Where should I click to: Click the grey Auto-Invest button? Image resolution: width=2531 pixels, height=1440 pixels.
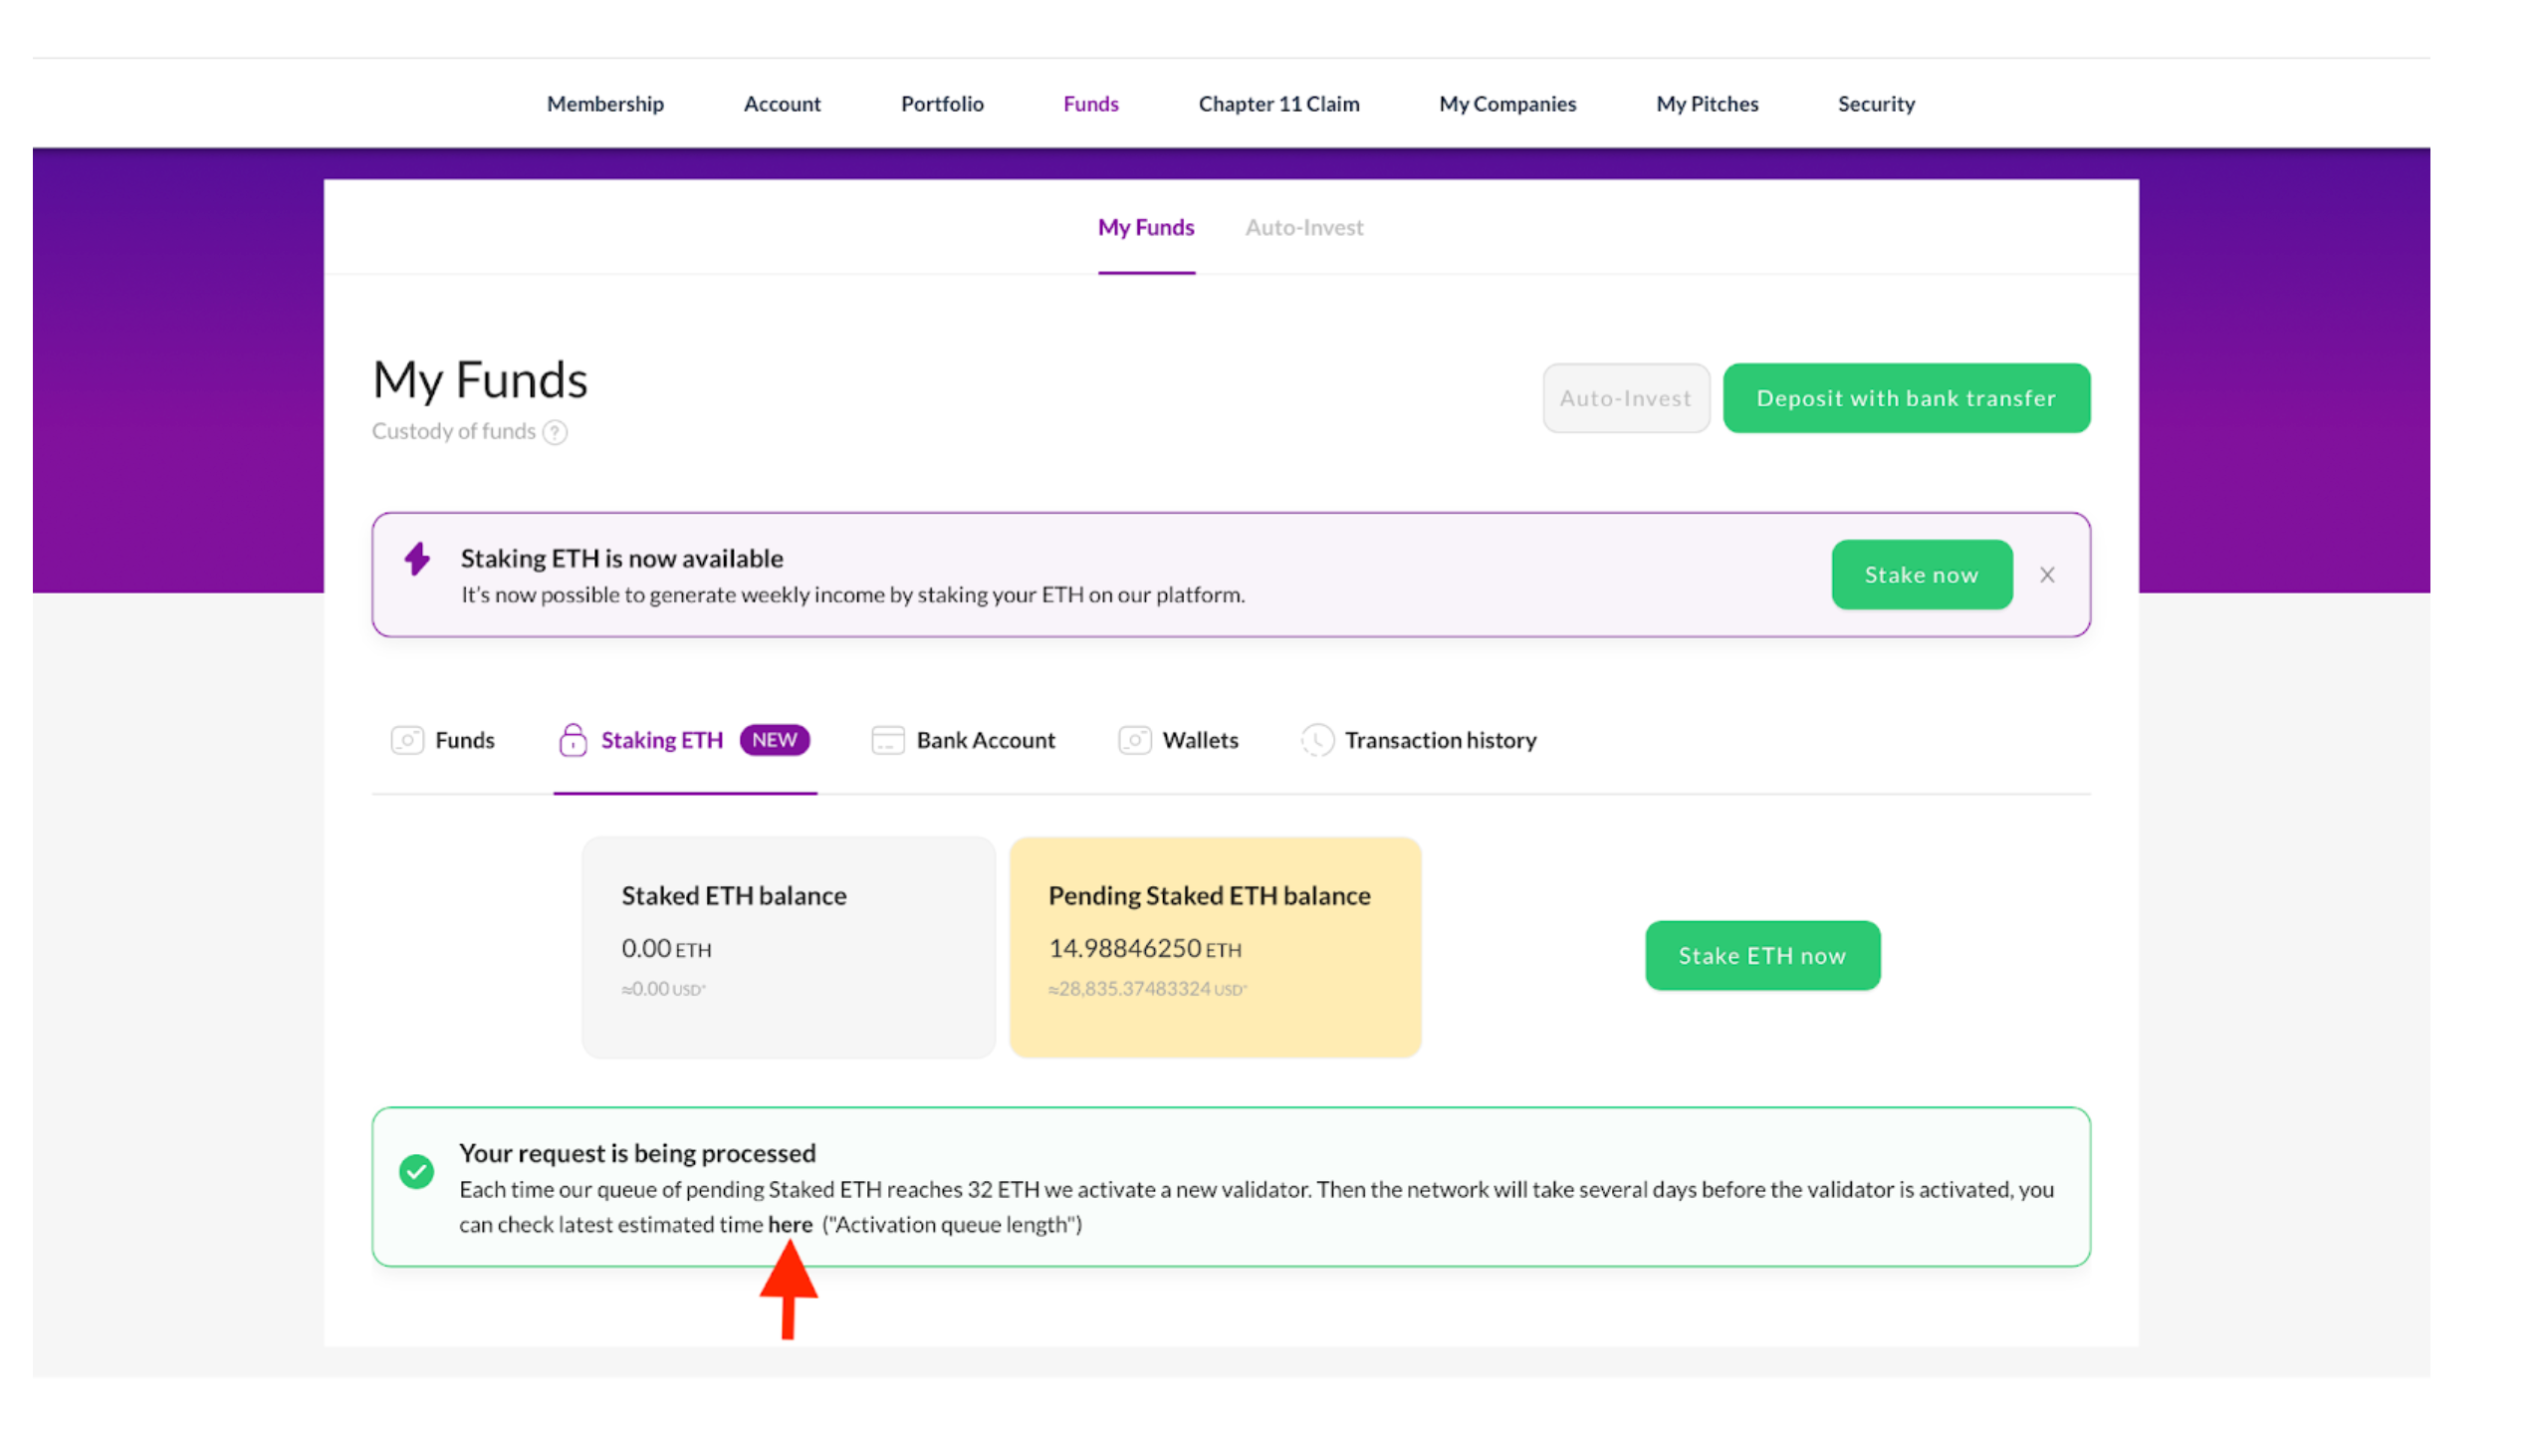(x=1625, y=398)
